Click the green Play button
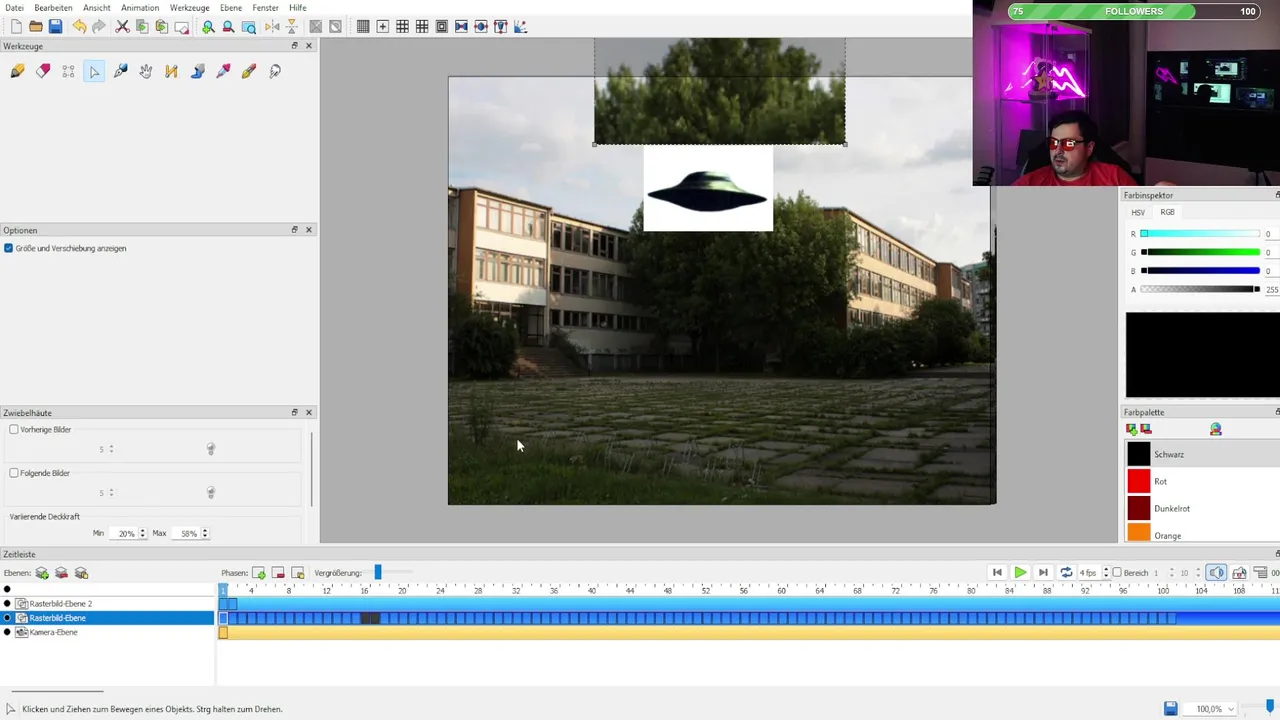Screen dimensions: 1280x720 [1020, 573]
